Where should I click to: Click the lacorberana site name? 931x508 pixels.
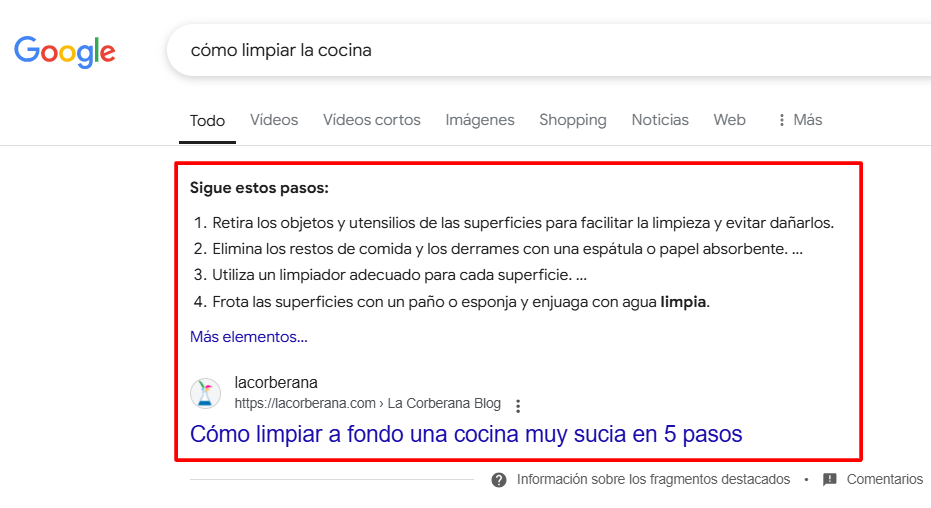pos(276,383)
